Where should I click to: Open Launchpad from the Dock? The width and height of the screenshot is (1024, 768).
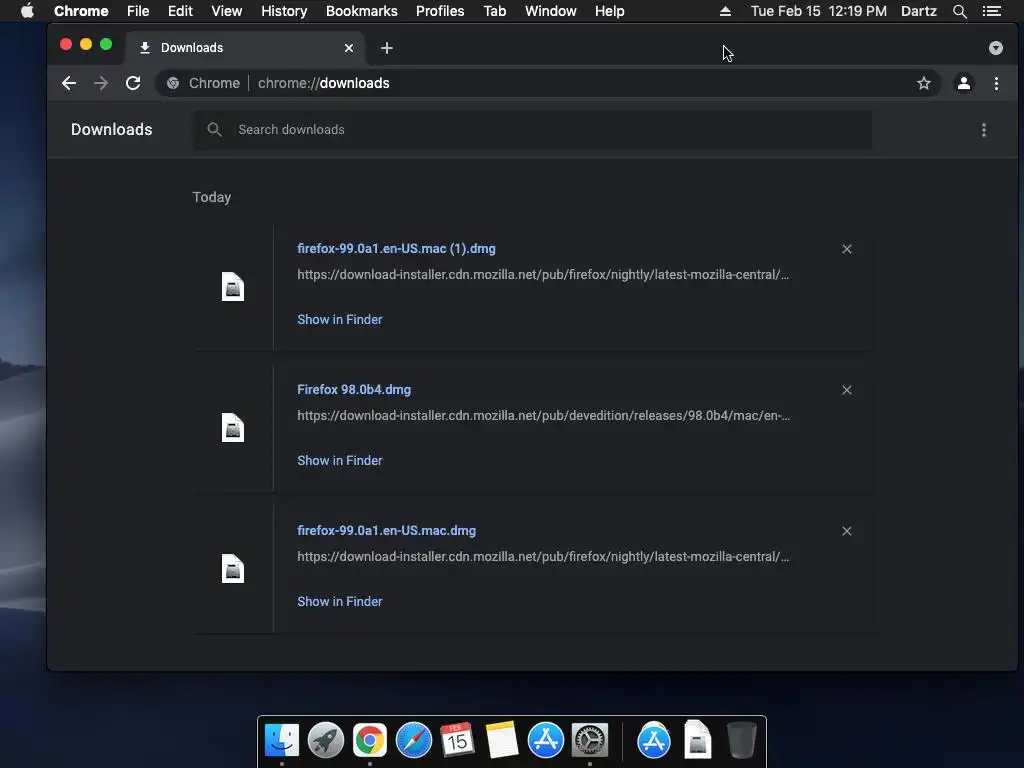pyautogui.click(x=325, y=741)
